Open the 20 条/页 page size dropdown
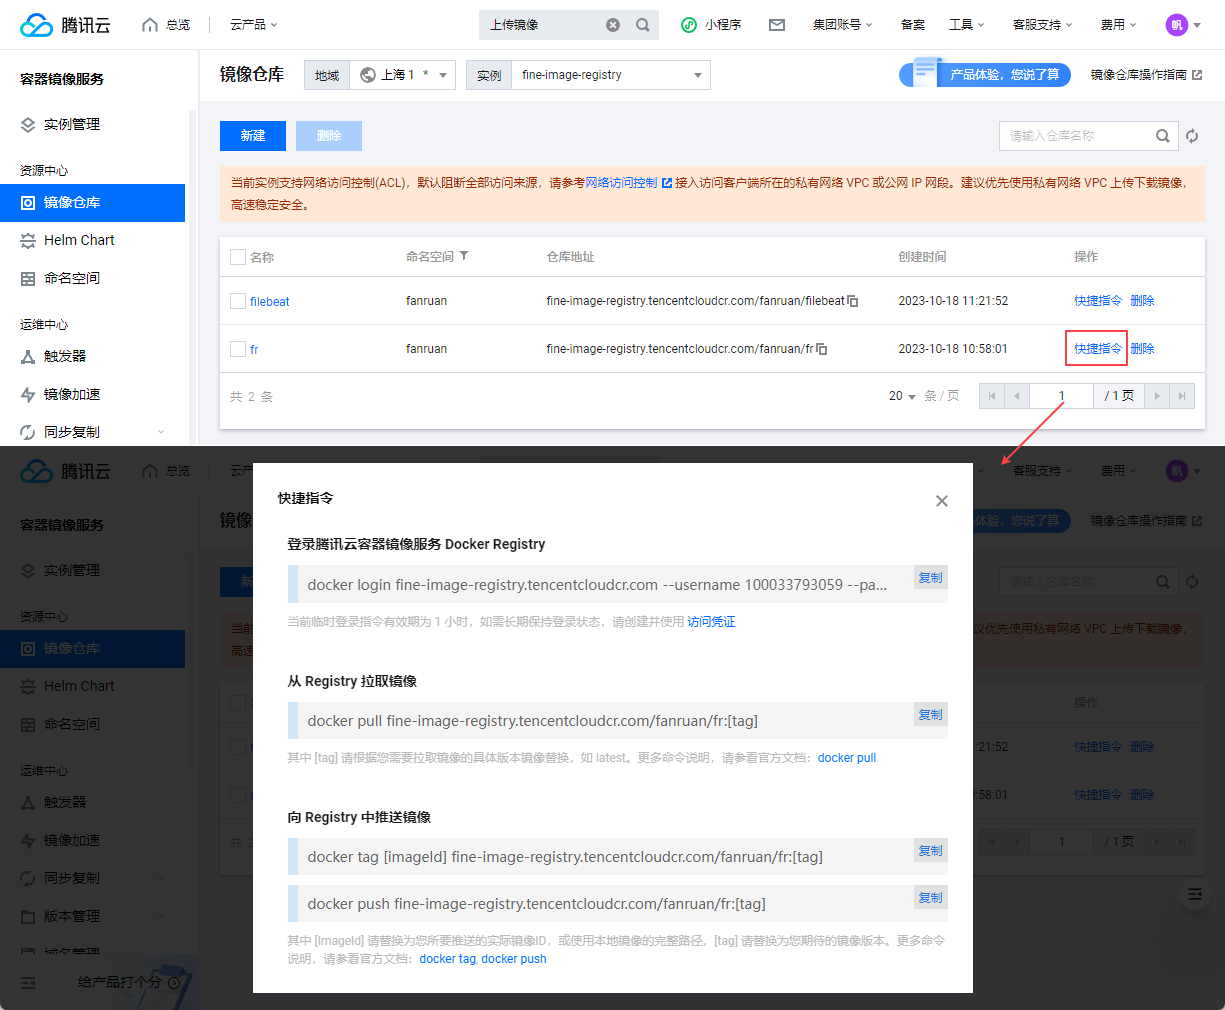 click(x=902, y=396)
